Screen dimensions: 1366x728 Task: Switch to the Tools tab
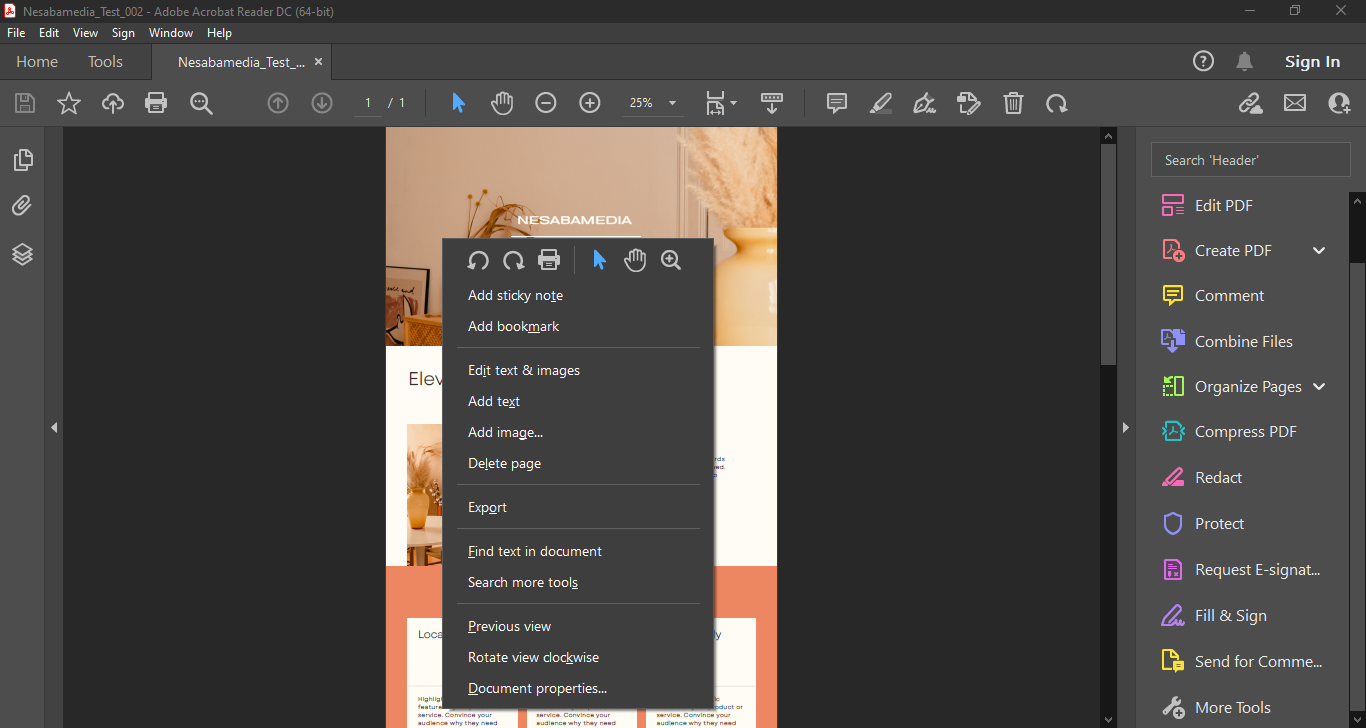105,62
